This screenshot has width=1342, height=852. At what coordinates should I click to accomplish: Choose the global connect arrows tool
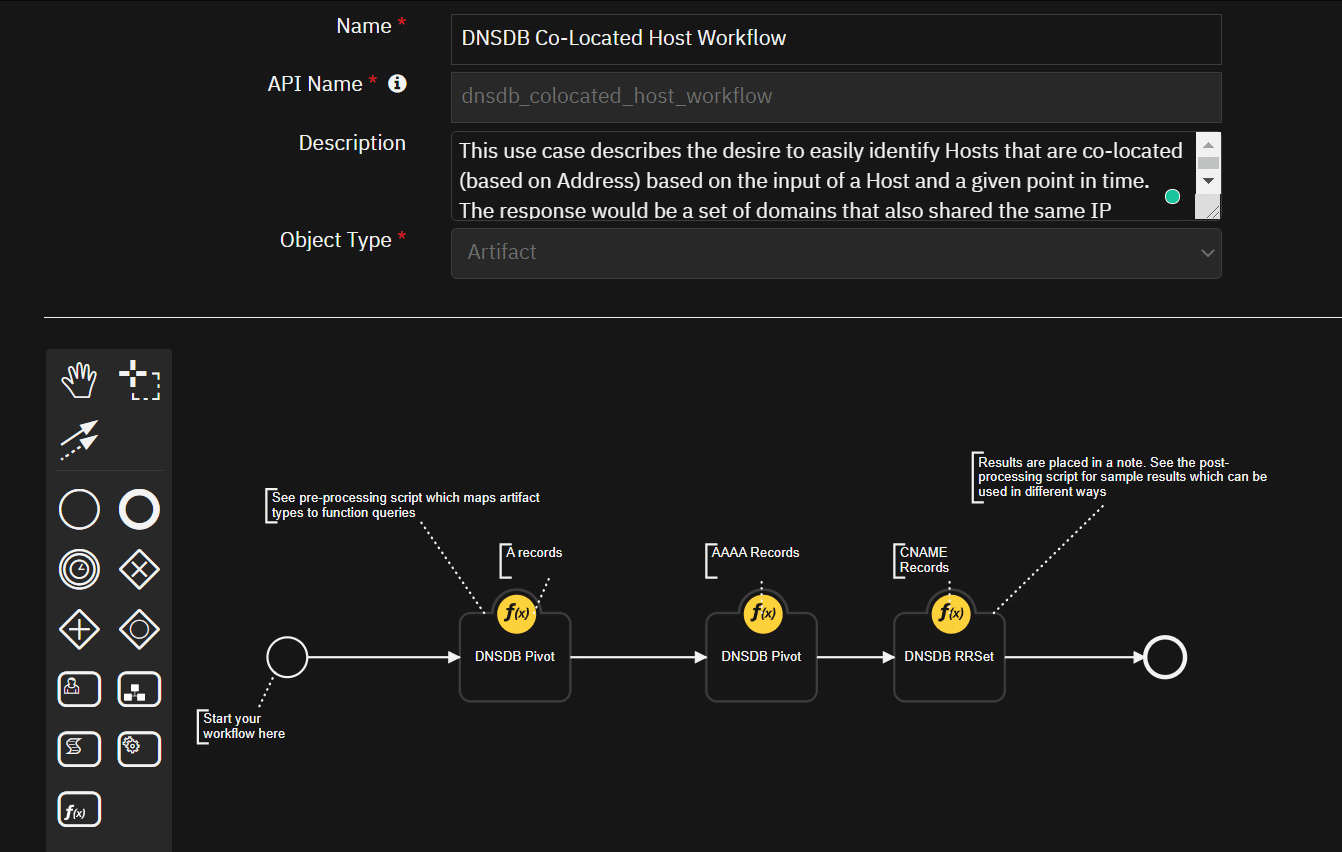[x=79, y=440]
